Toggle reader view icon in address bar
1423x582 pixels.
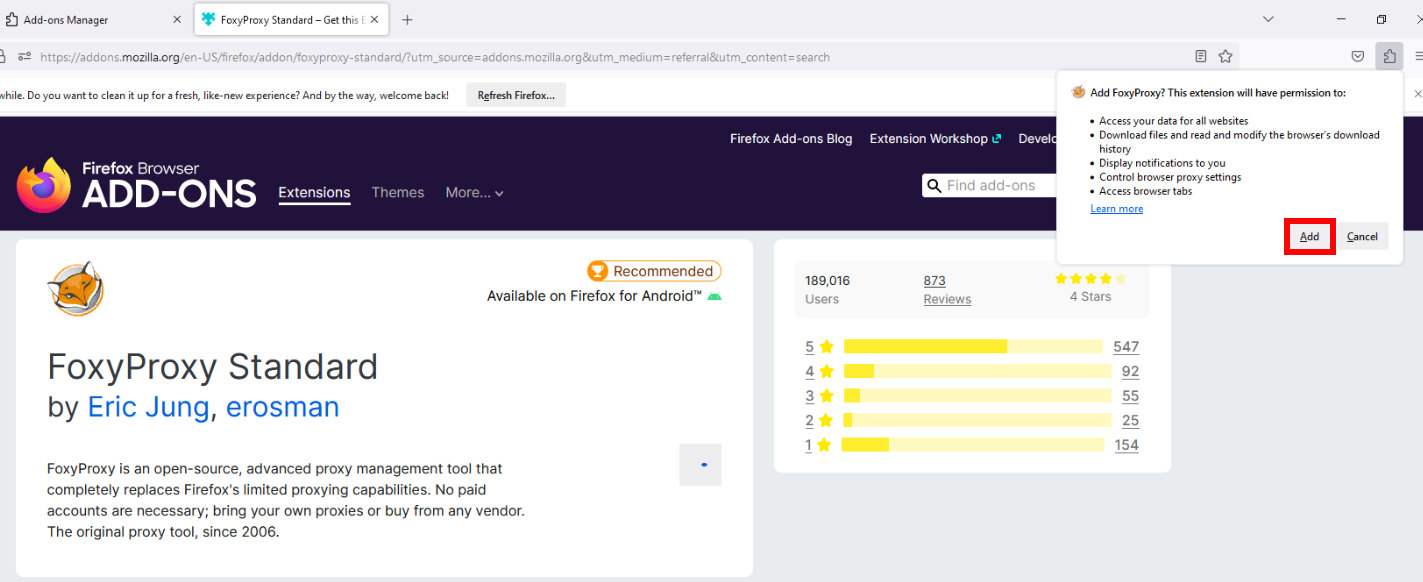[1201, 57]
